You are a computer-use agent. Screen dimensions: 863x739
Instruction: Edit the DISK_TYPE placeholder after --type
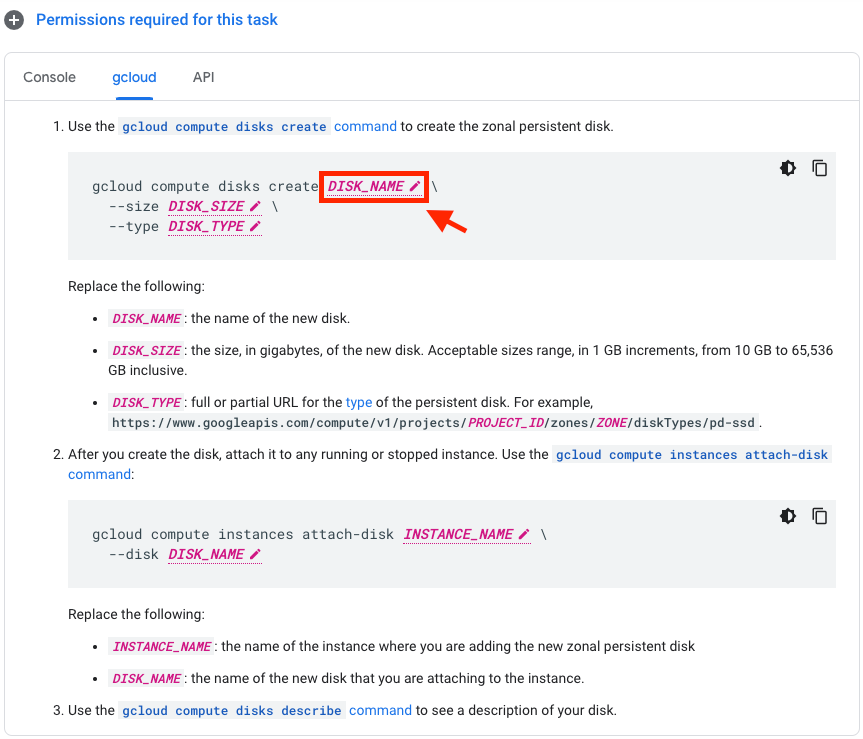click(215, 227)
